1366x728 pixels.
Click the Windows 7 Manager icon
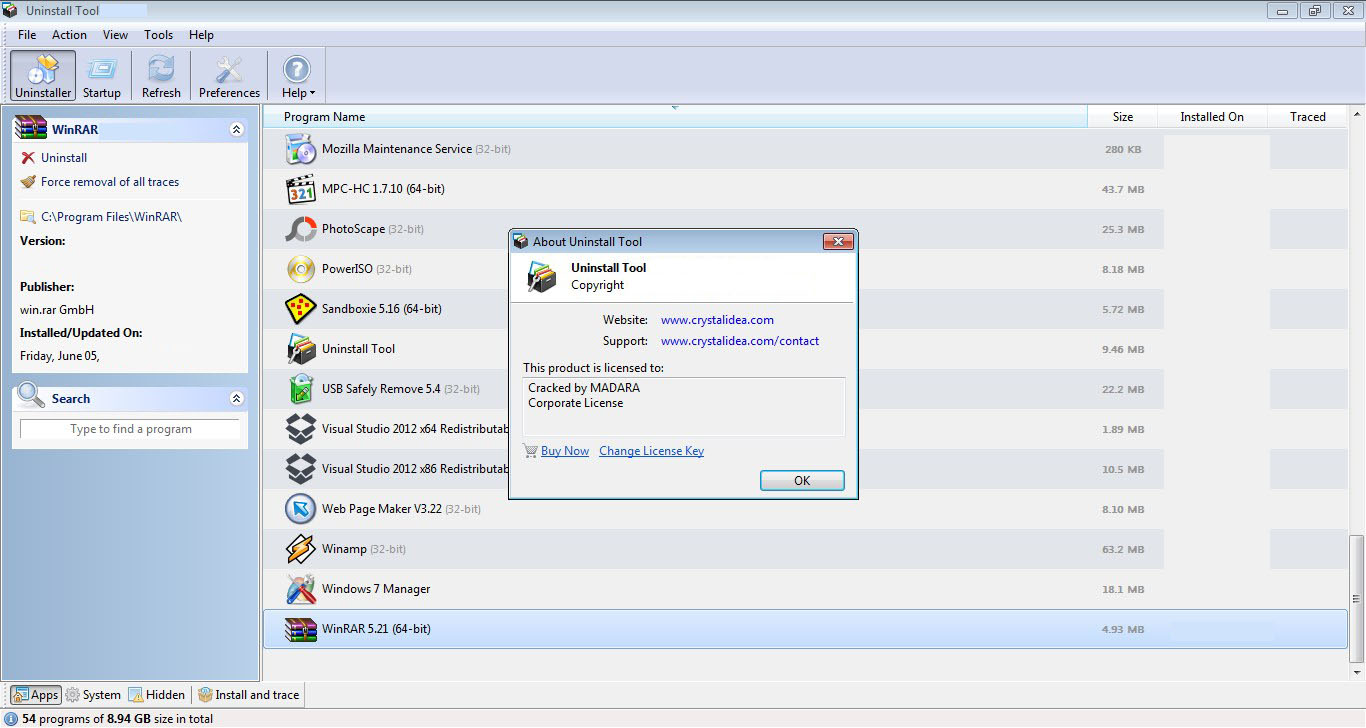click(x=301, y=589)
